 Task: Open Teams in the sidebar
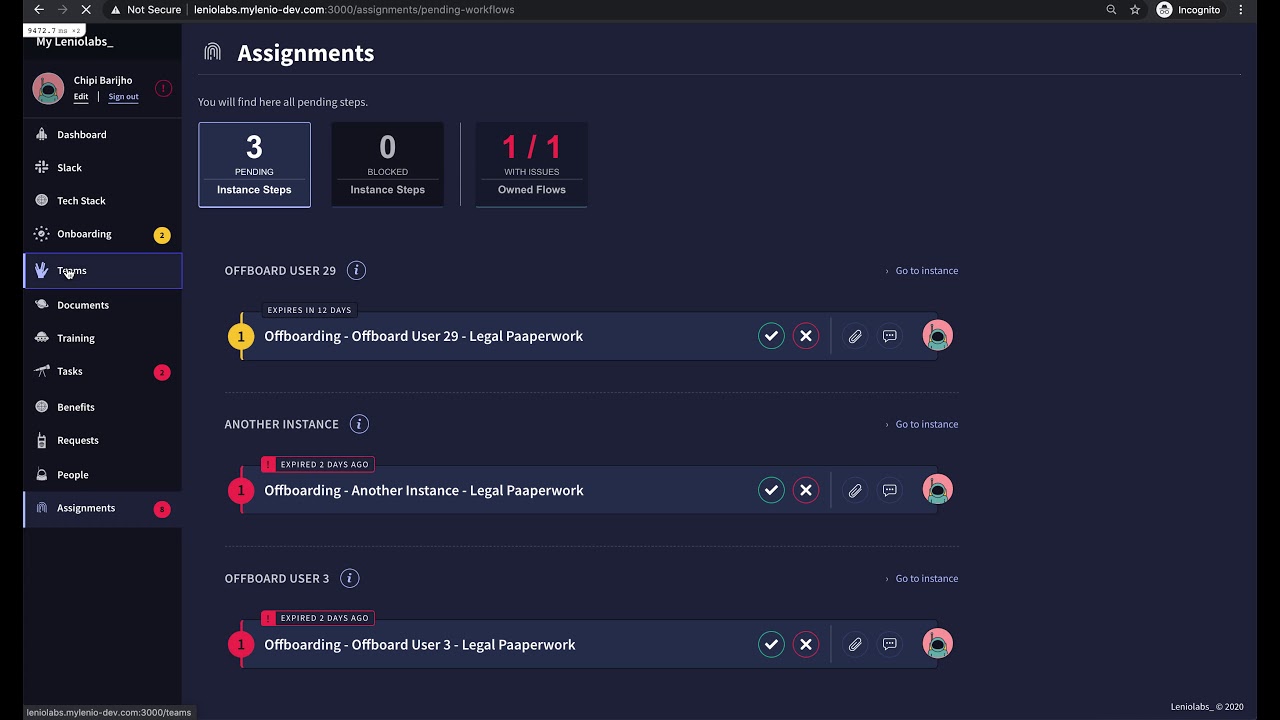tap(103, 271)
